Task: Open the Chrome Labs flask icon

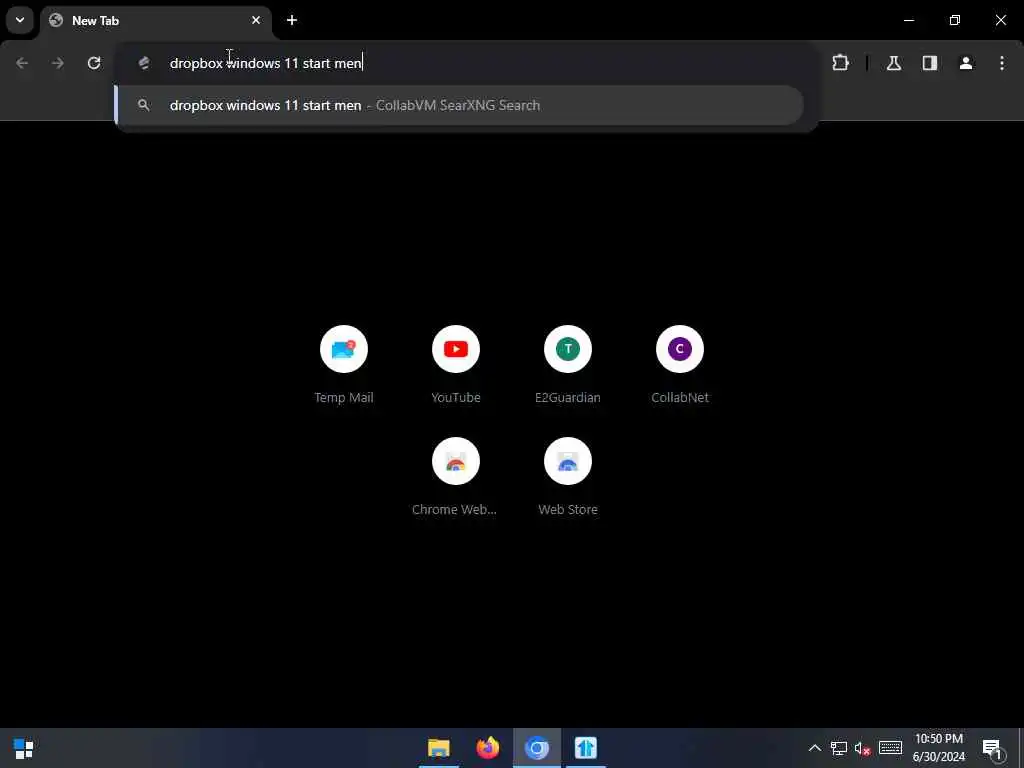Action: (894, 63)
